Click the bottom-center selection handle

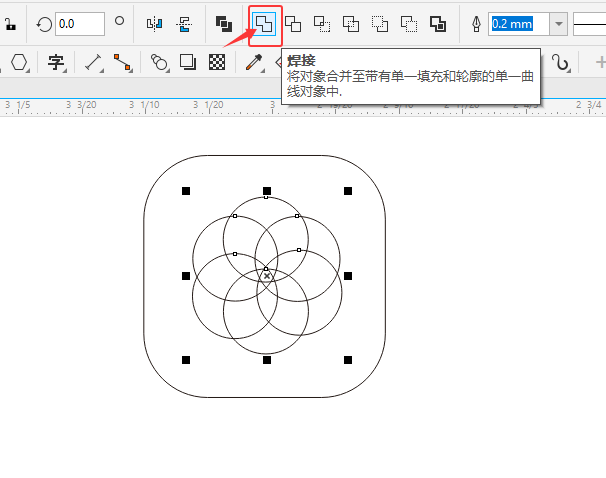click(x=267, y=360)
